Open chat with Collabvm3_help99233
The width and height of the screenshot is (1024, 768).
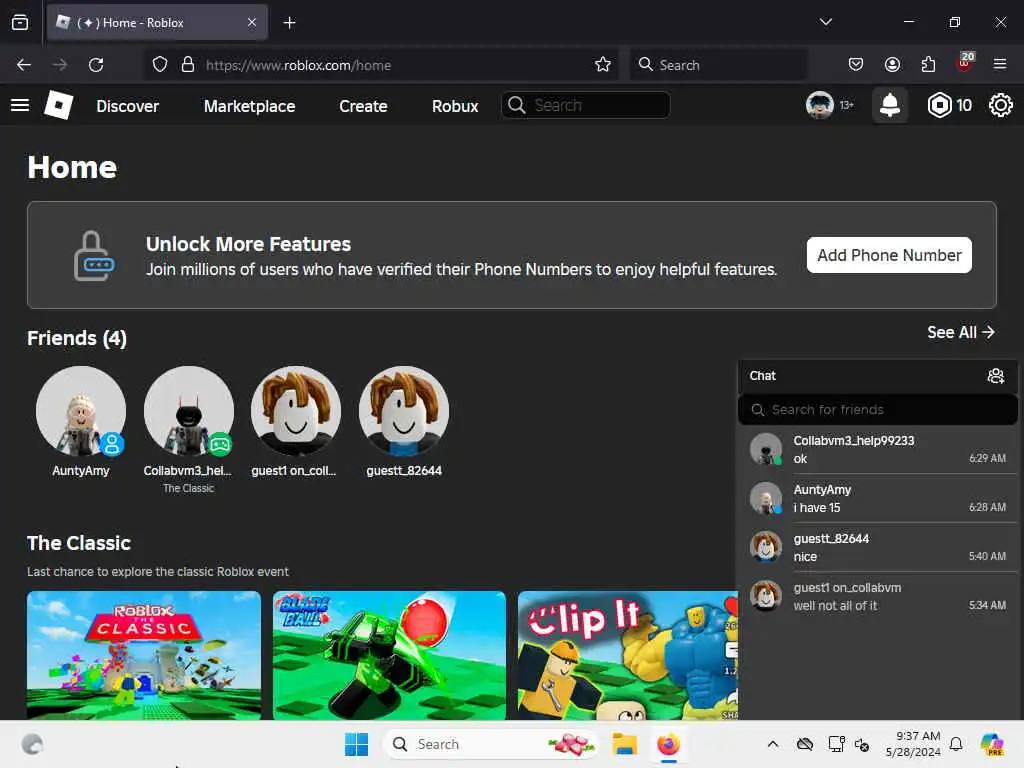tap(877, 449)
